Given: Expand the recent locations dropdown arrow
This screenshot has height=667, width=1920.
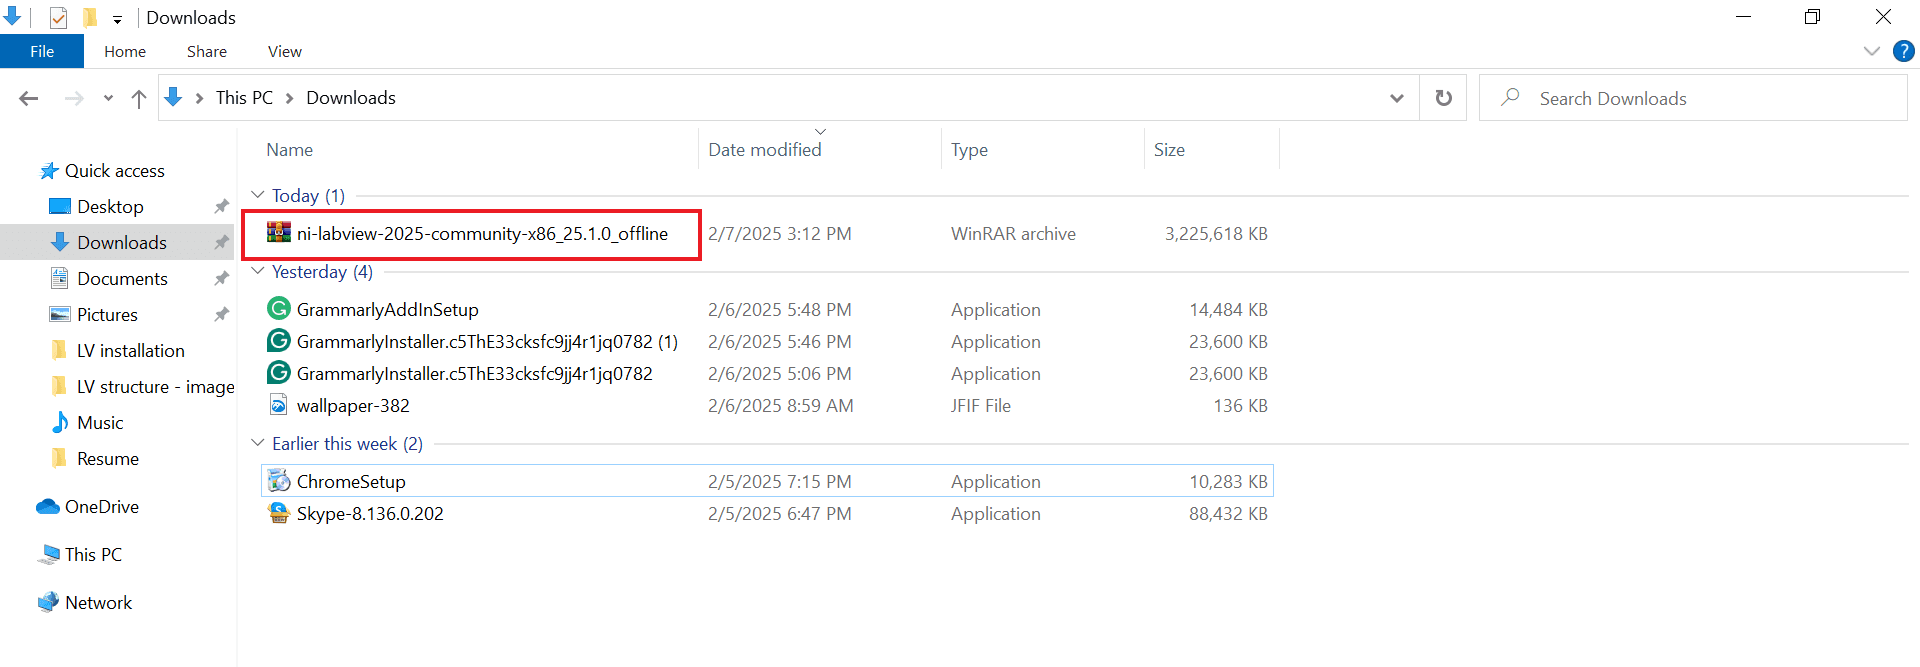Looking at the screenshot, I should pos(108,98).
